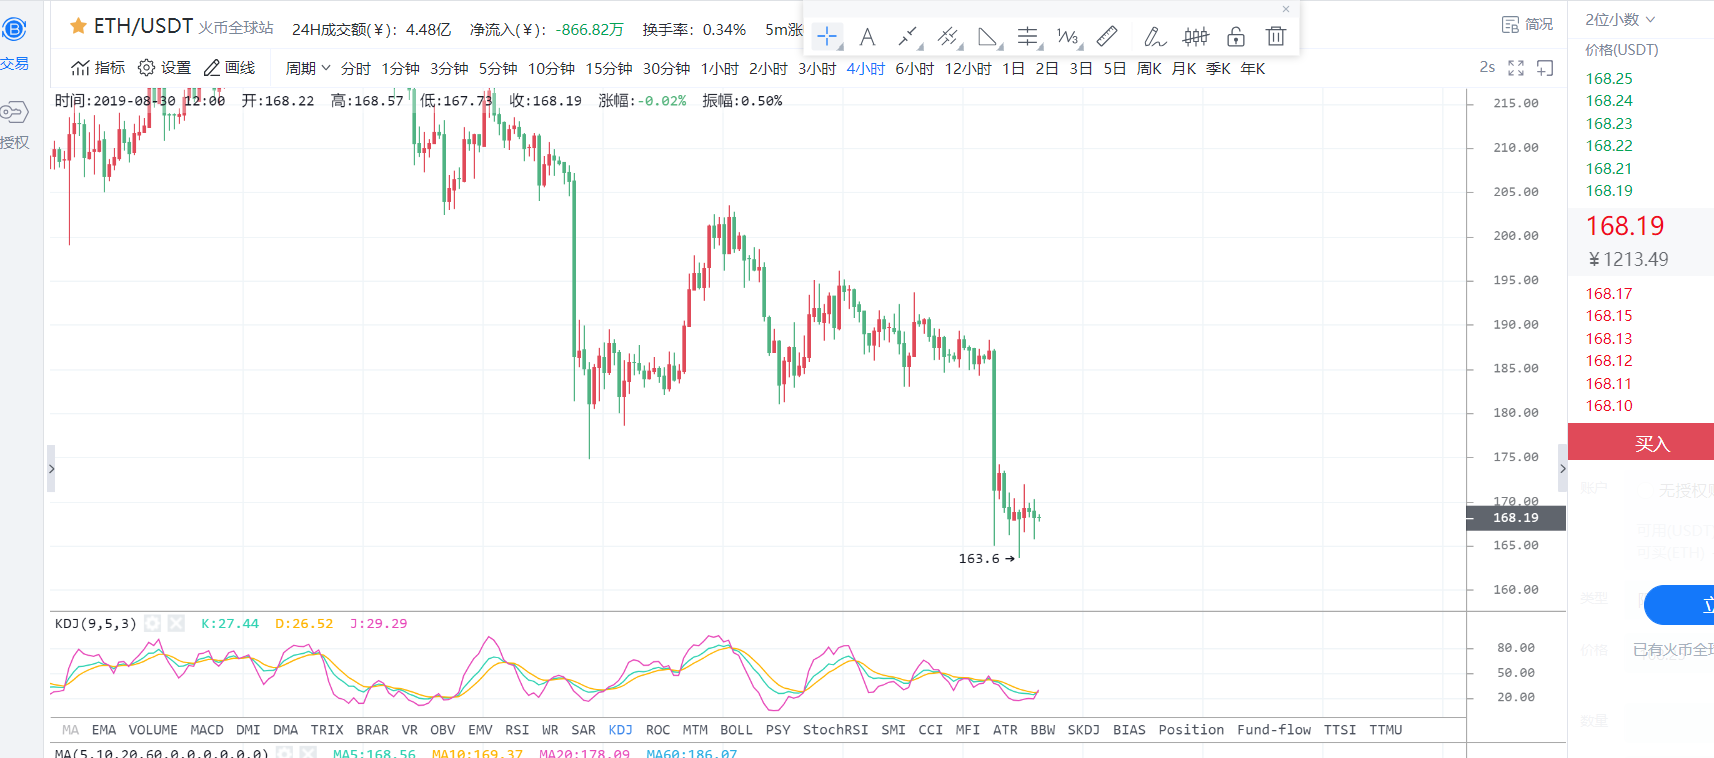Open the 简况 overview panel

(x=1527, y=24)
